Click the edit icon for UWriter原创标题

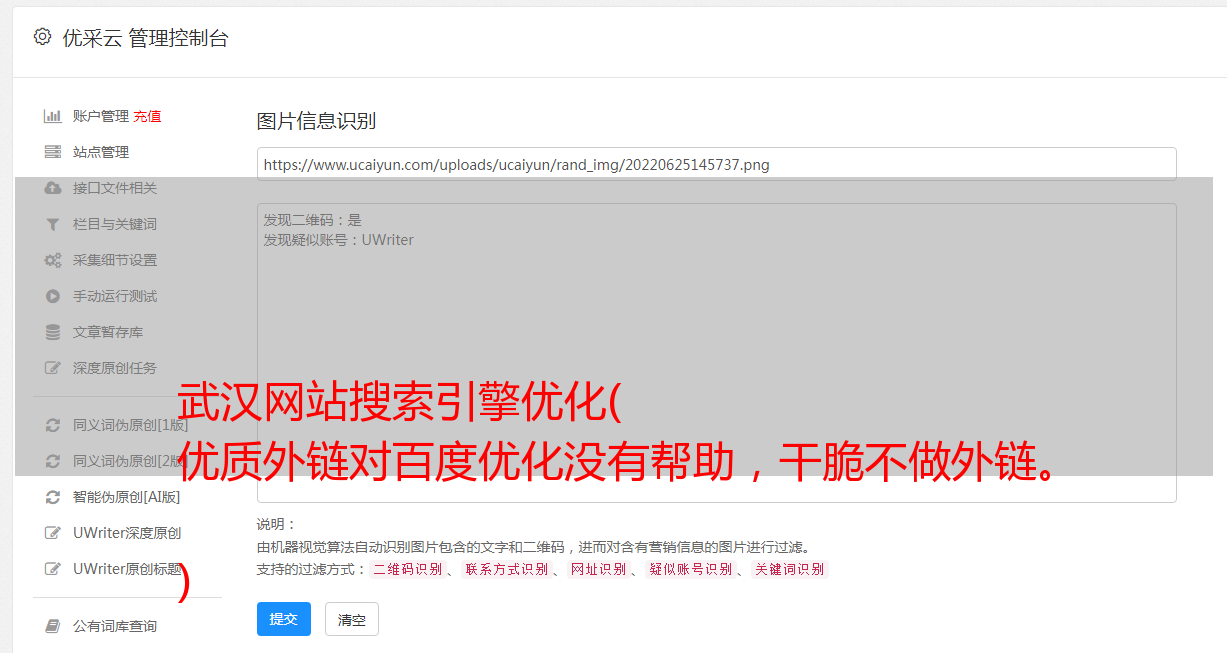(52, 569)
